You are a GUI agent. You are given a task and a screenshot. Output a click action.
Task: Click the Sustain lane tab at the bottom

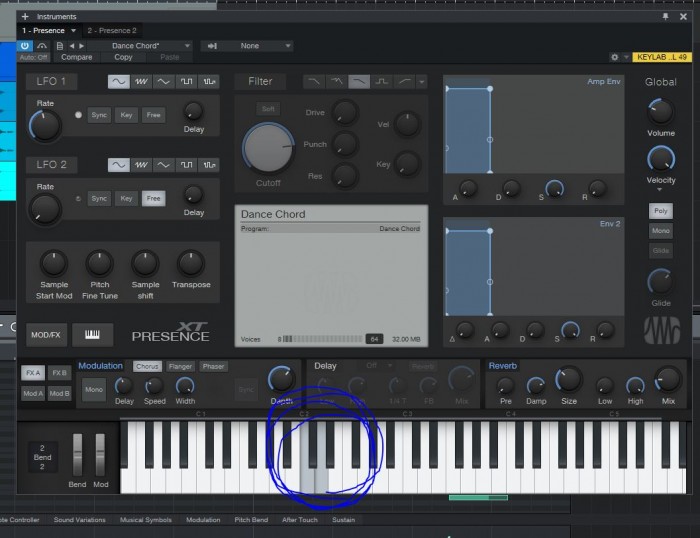coord(343,520)
